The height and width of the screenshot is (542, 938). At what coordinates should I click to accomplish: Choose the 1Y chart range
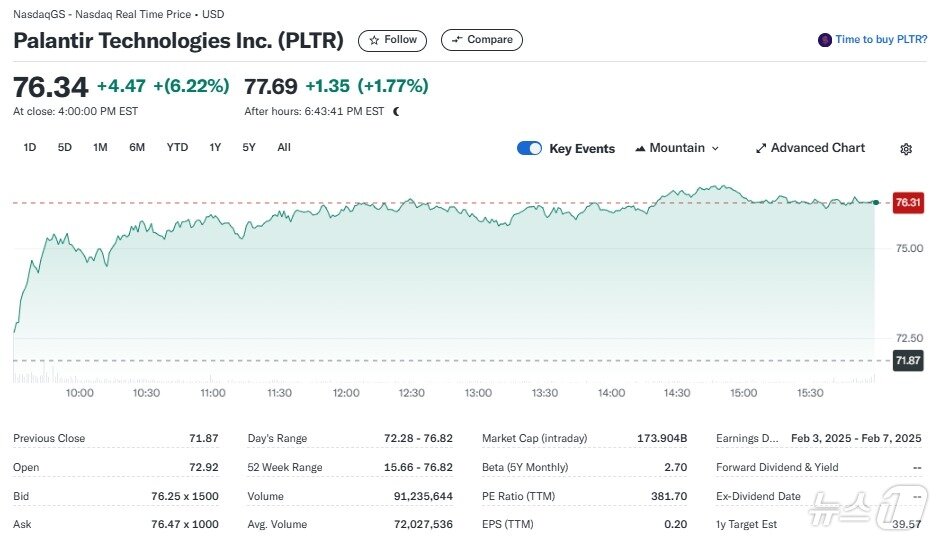tap(215, 148)
